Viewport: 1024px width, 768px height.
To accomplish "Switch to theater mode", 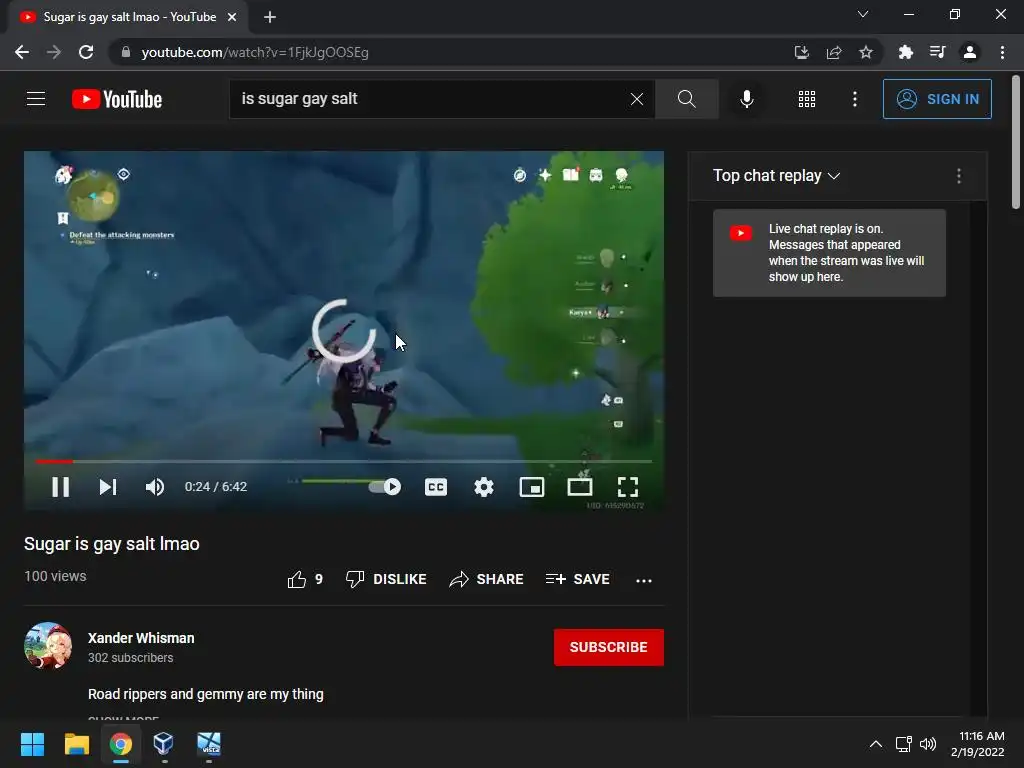I will (580, 487).
